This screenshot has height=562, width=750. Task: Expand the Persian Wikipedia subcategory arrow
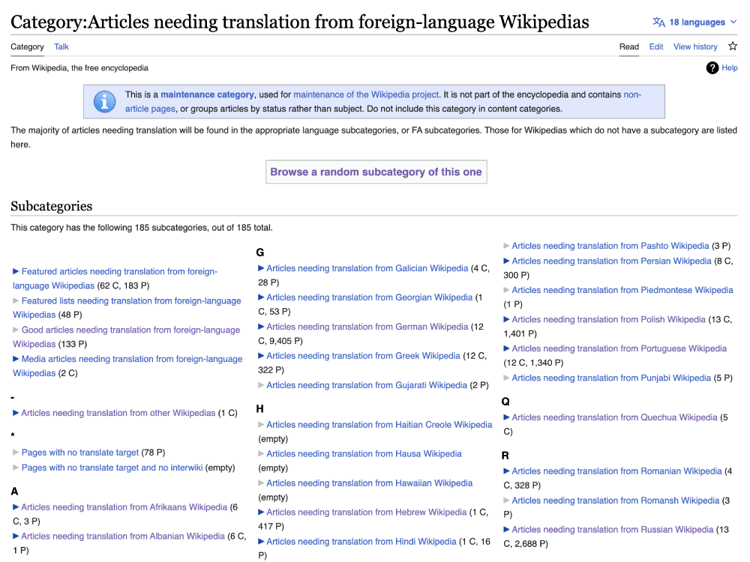click(x=506, y=261)
